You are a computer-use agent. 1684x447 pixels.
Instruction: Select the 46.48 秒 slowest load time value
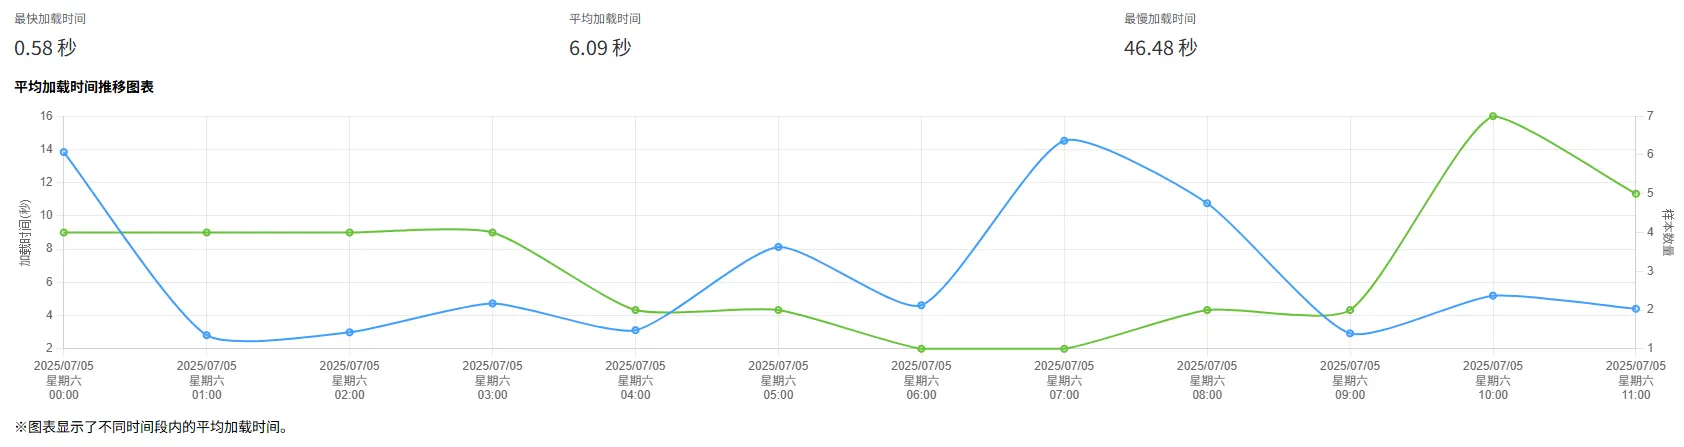coord(1160,48)
